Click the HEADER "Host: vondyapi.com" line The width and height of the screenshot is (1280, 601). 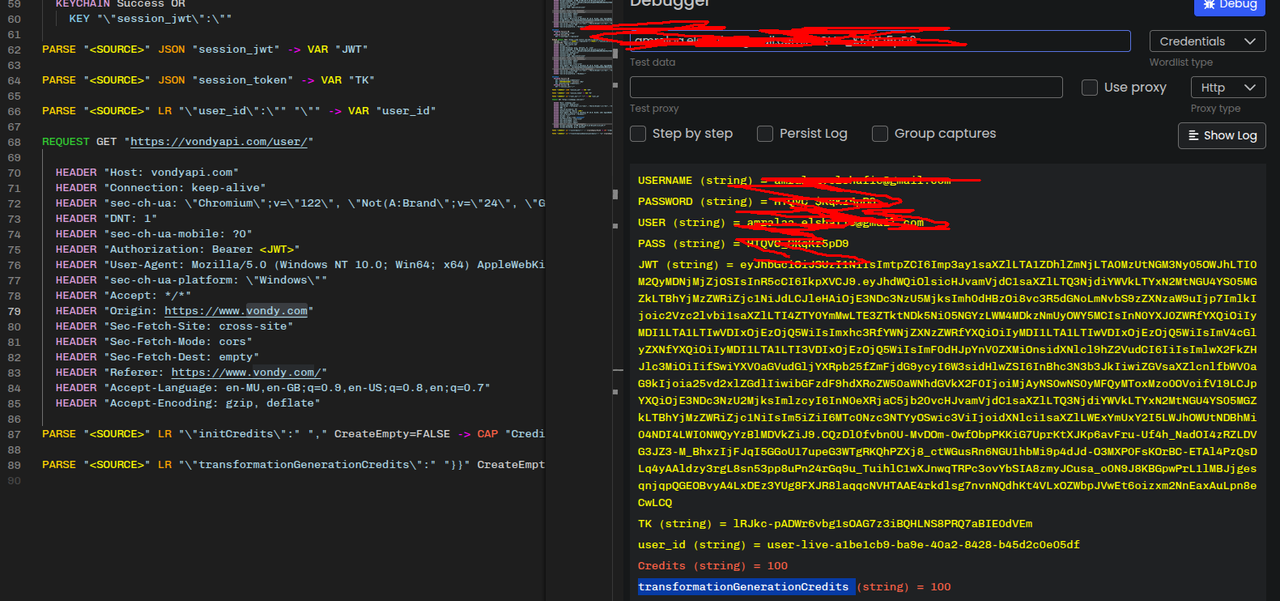[x=147, y=173]
